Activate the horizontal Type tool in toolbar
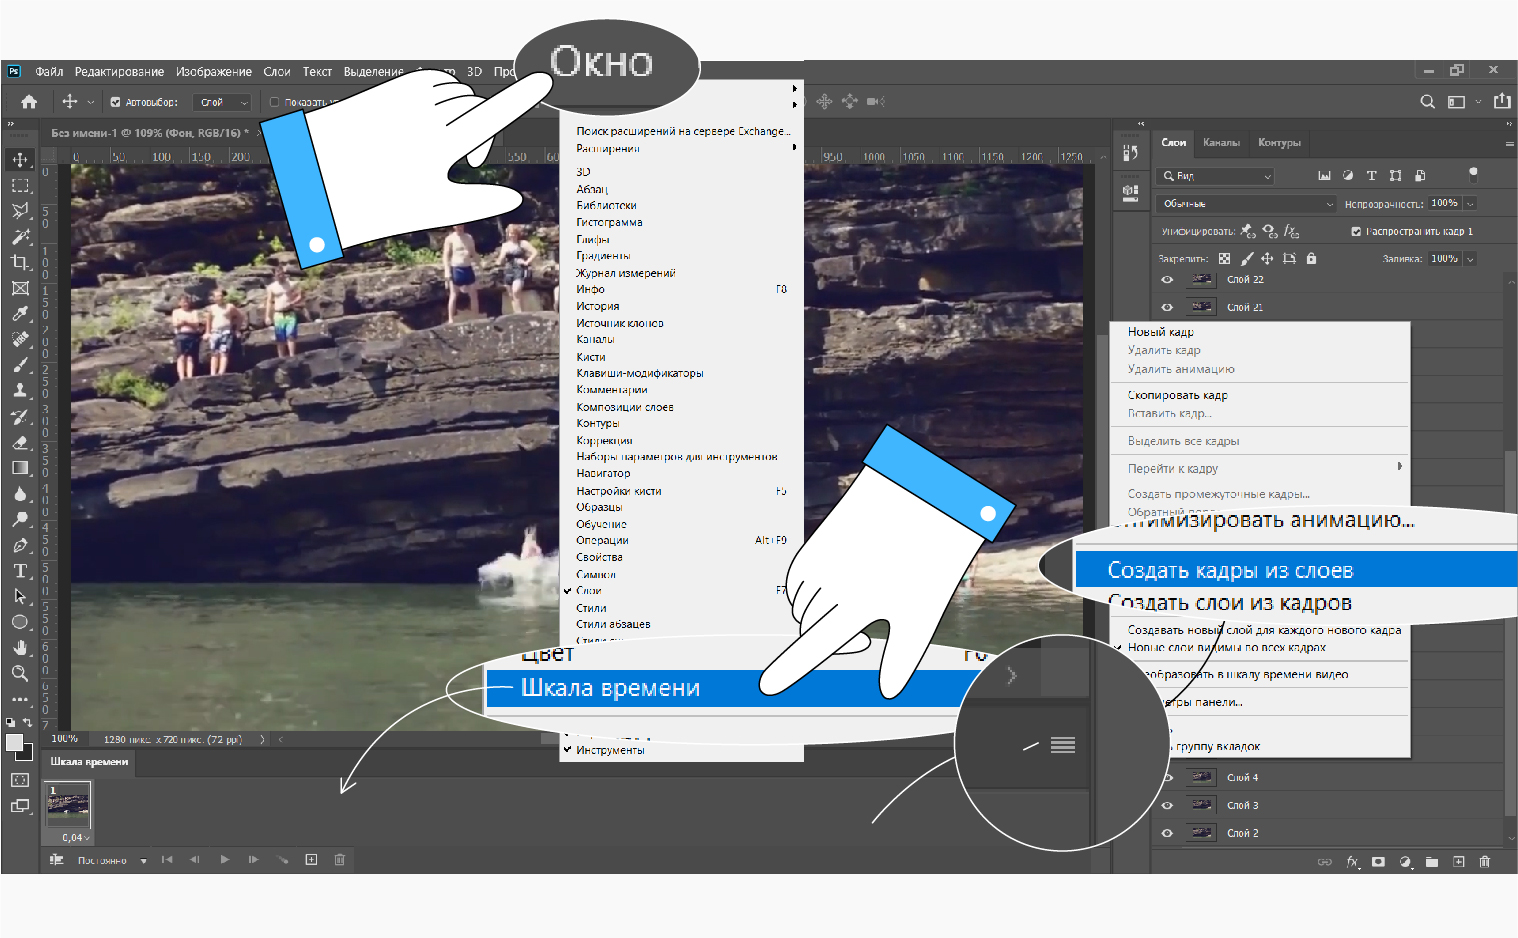The image size is (1518, 938). [20, 571]
